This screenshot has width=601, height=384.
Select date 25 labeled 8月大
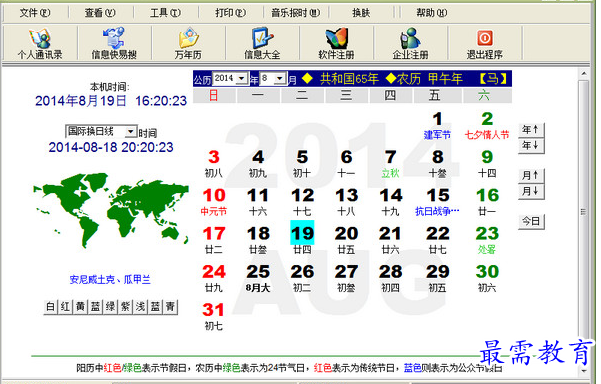[258, 279]
